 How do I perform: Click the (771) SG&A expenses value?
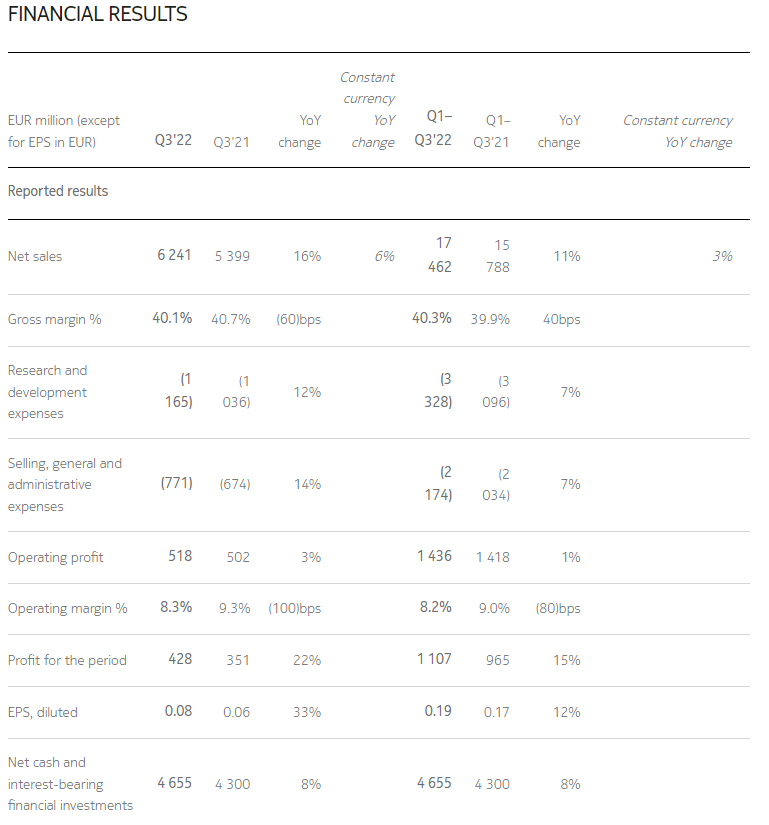click(x=176, y=484)
